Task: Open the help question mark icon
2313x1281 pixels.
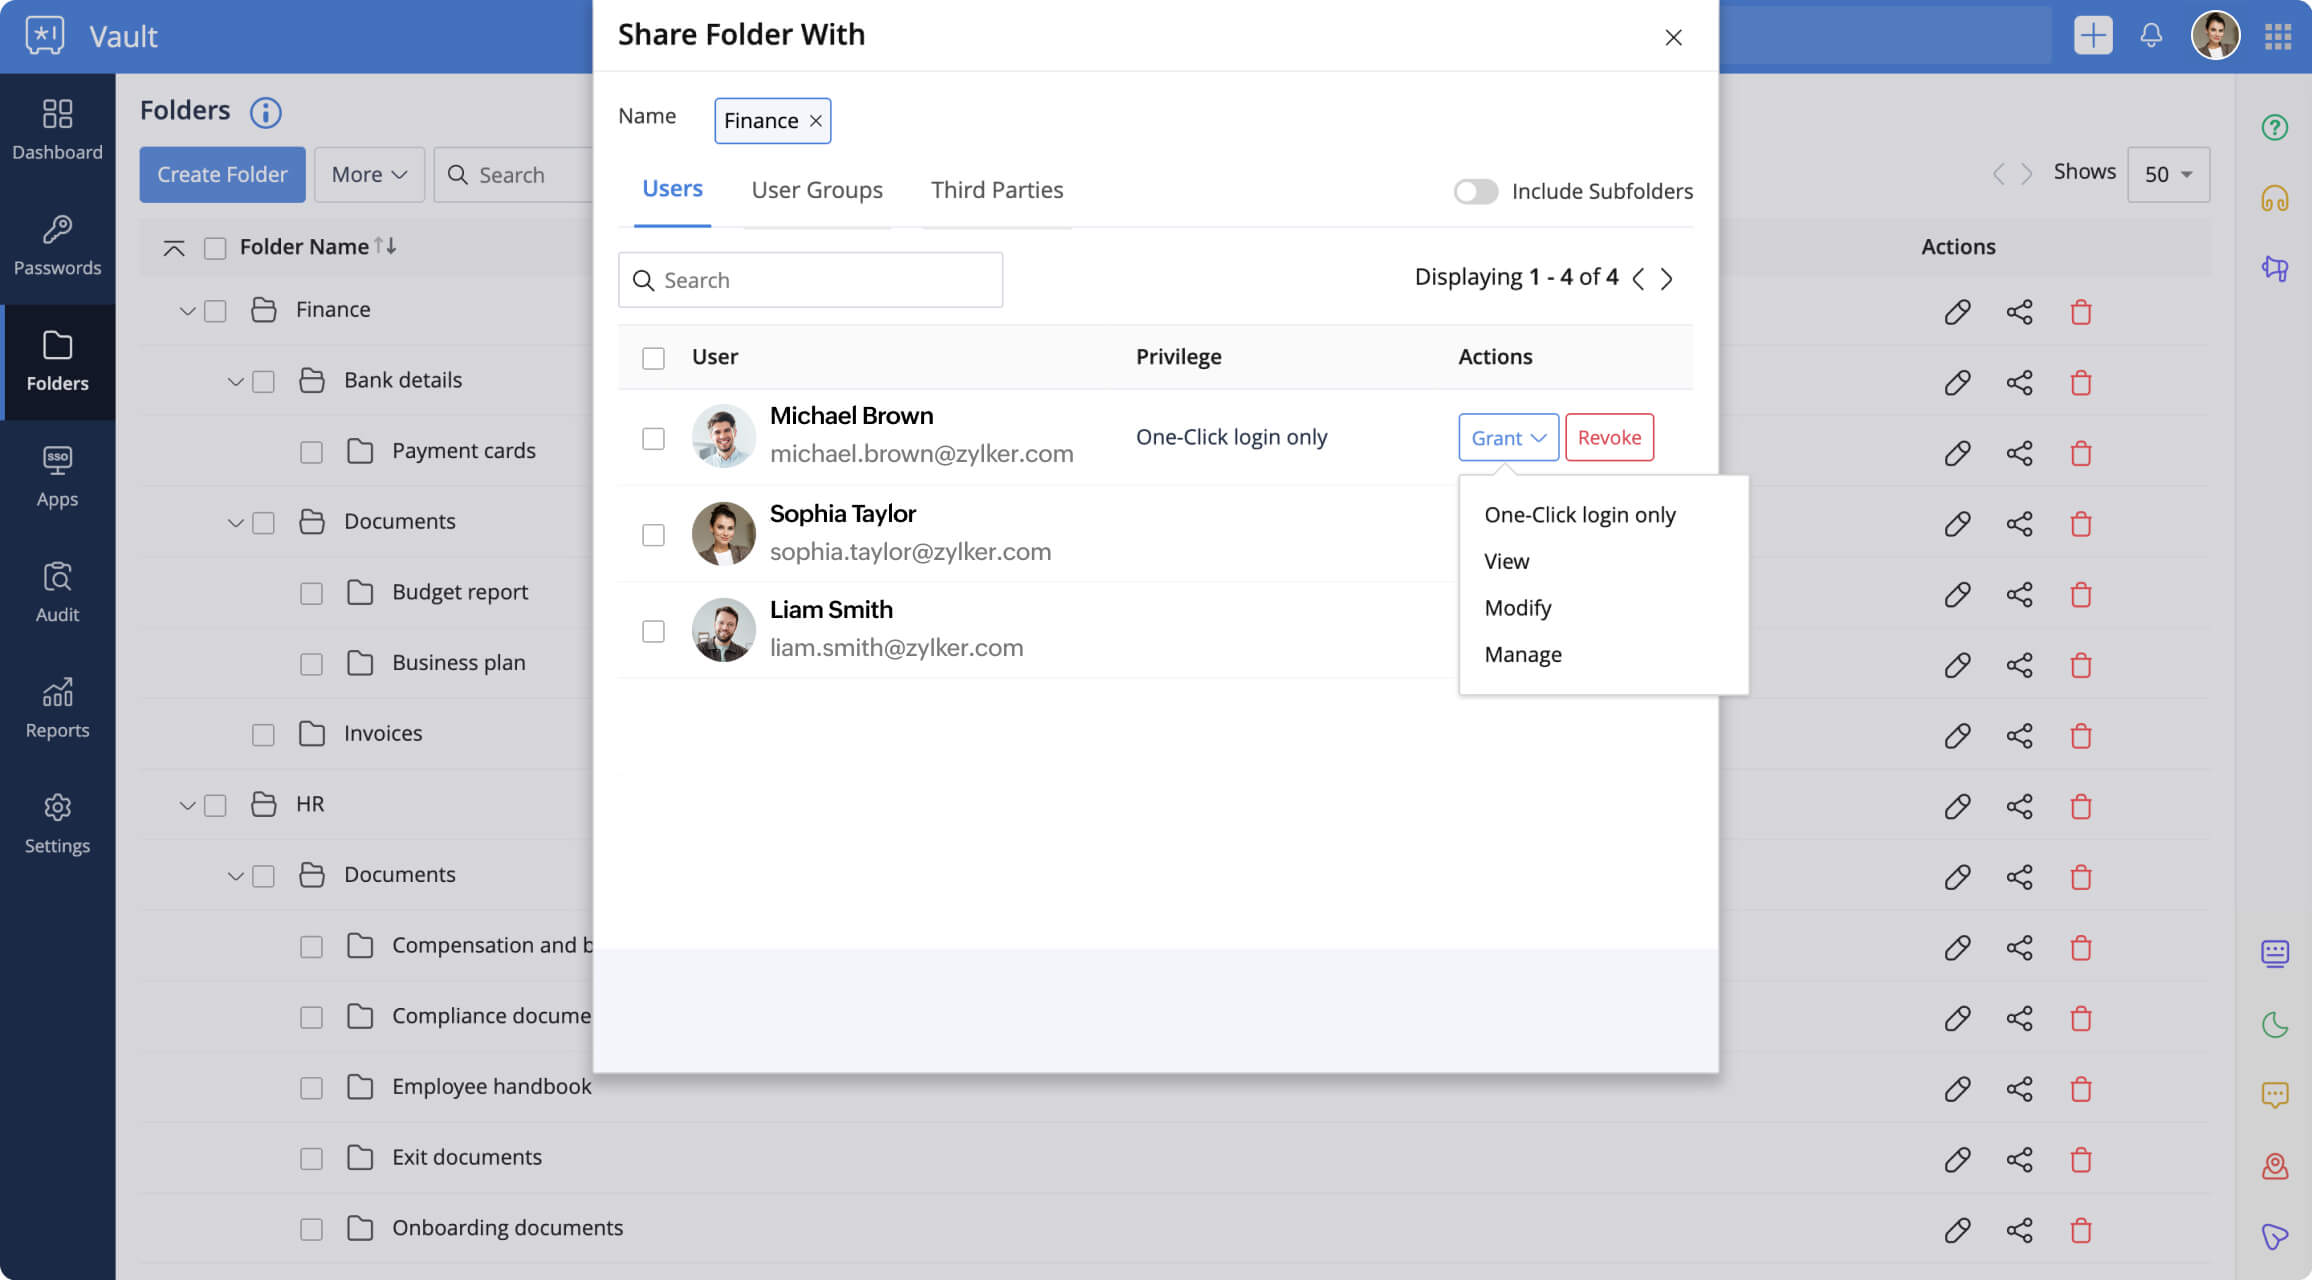Action: 2275,128
